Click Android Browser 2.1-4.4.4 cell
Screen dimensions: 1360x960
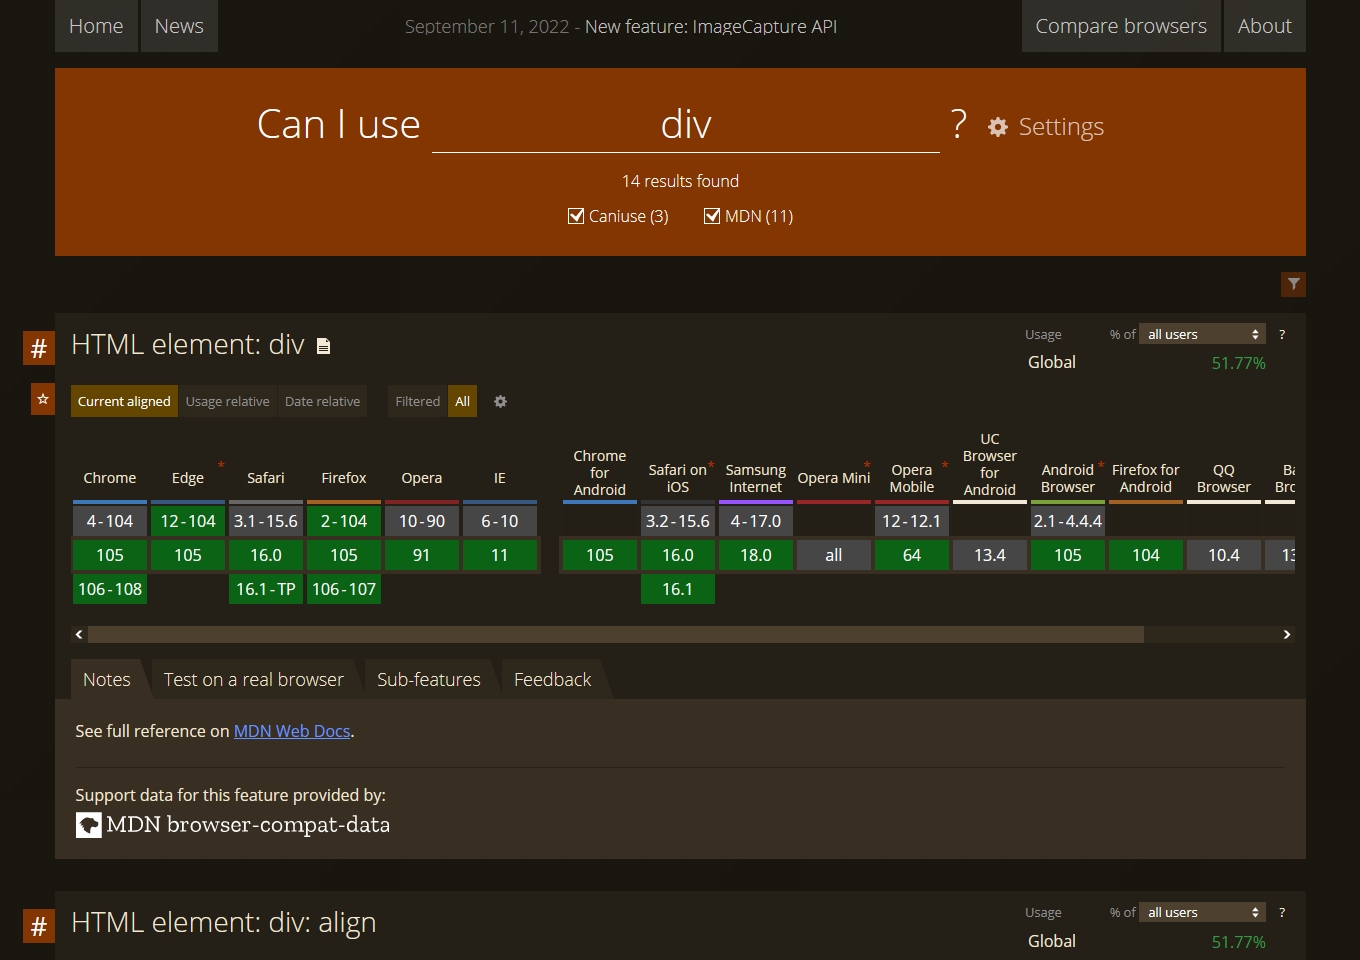(1068, 521)
